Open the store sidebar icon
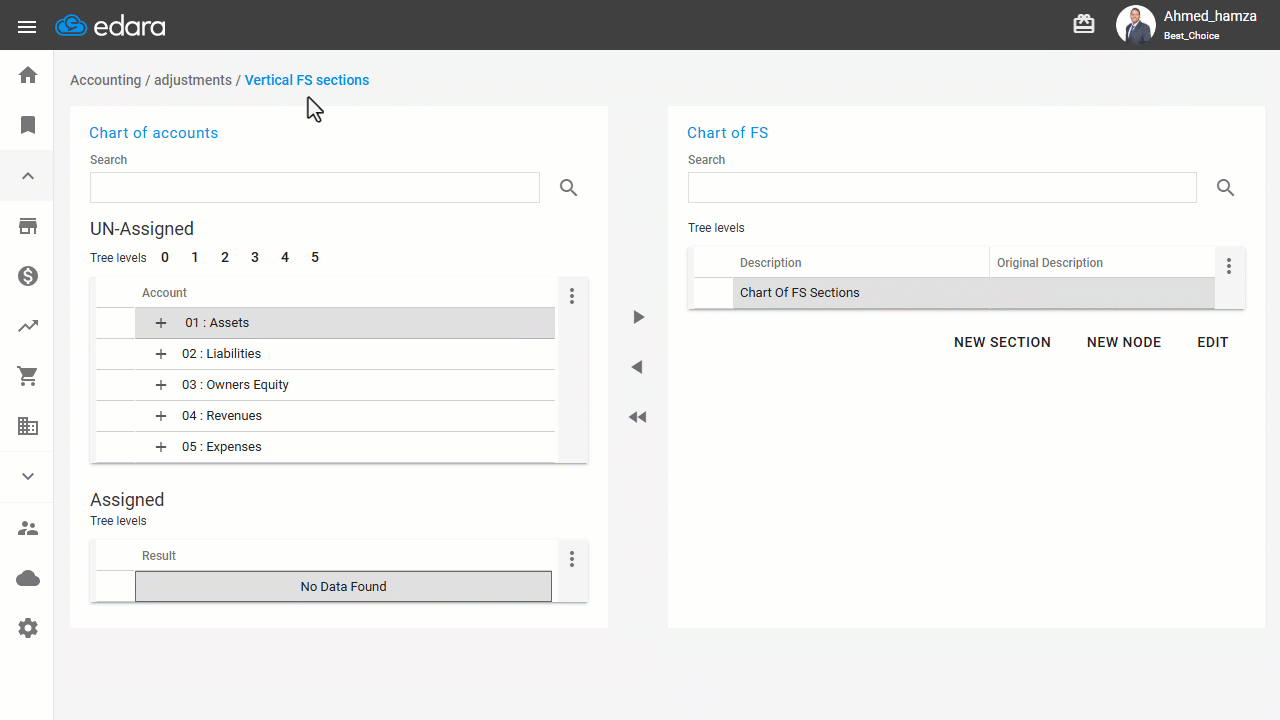This screenshot has height=720, width=1280. (28, 226)
